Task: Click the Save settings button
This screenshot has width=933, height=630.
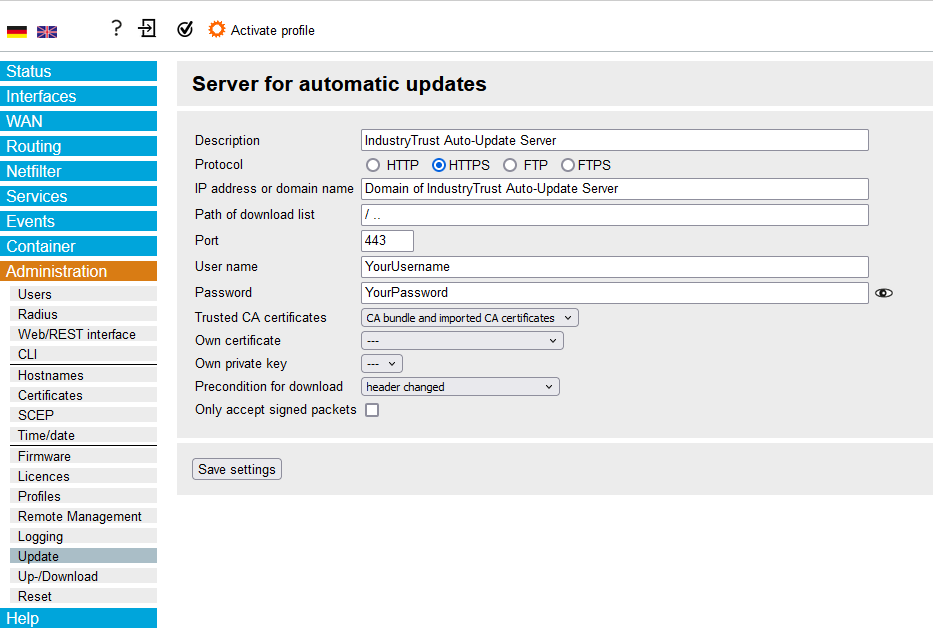Action: (x=237, y=470)
